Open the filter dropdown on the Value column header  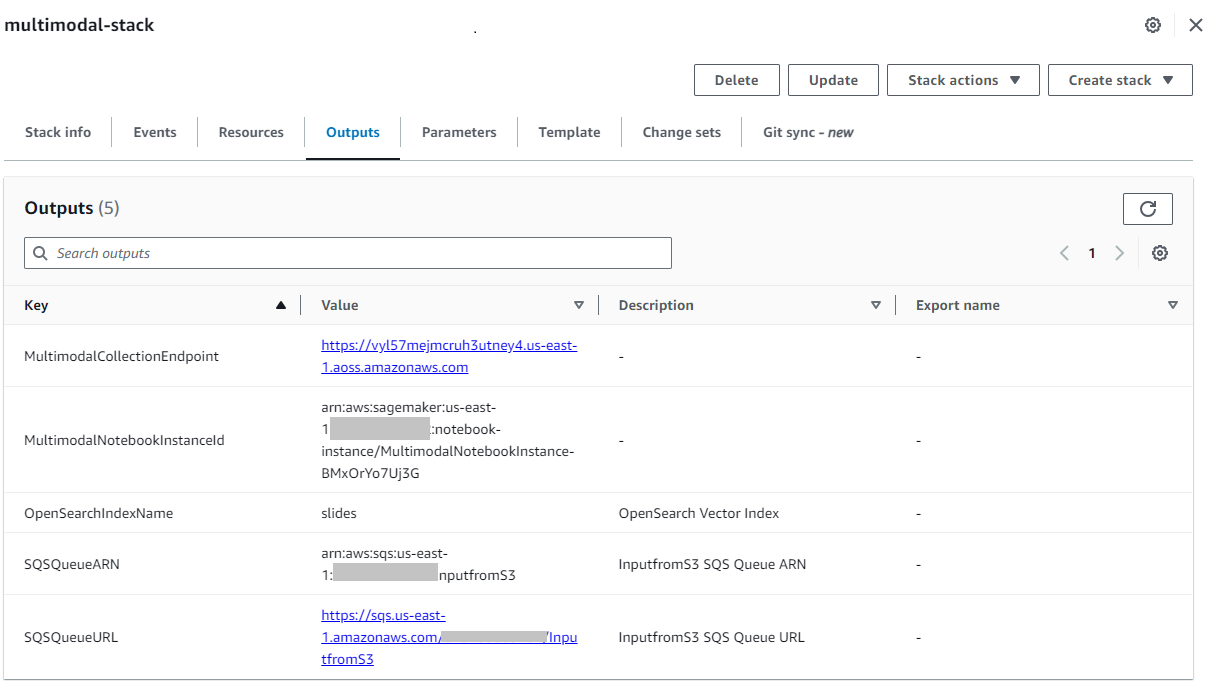(x=579, y=304)
